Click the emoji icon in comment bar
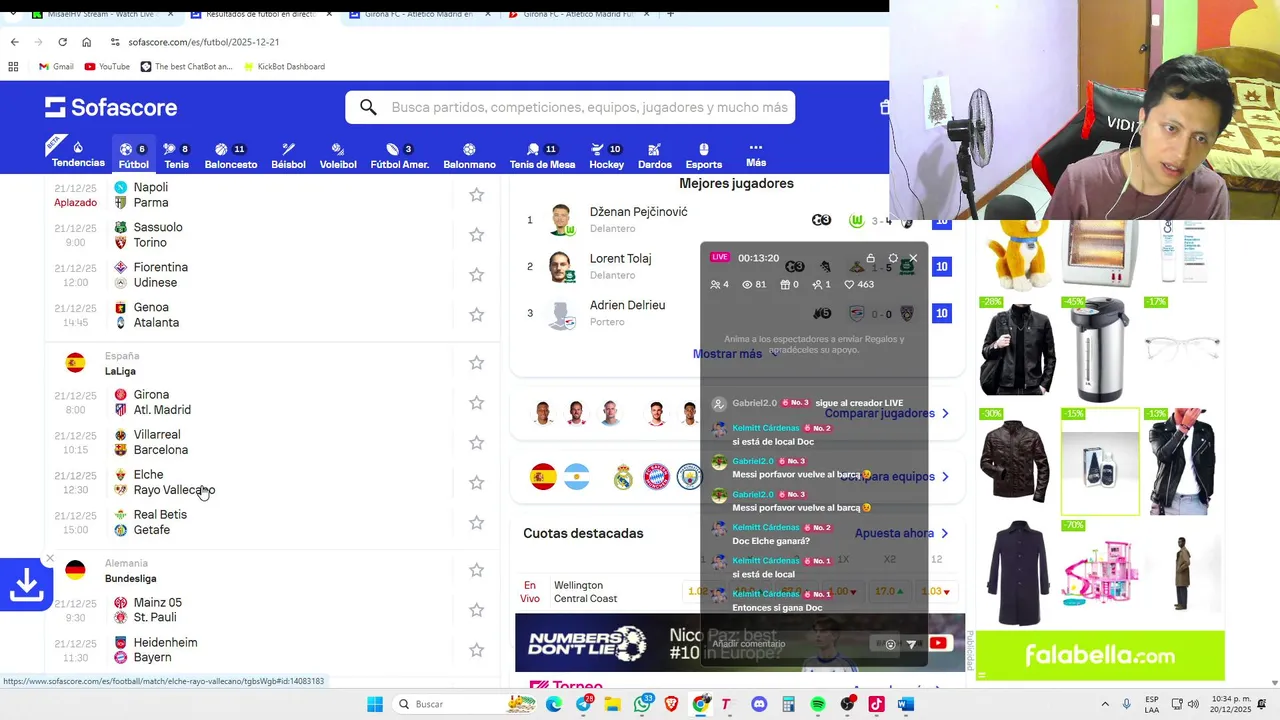1280x720 pixels. coord(890,644)
